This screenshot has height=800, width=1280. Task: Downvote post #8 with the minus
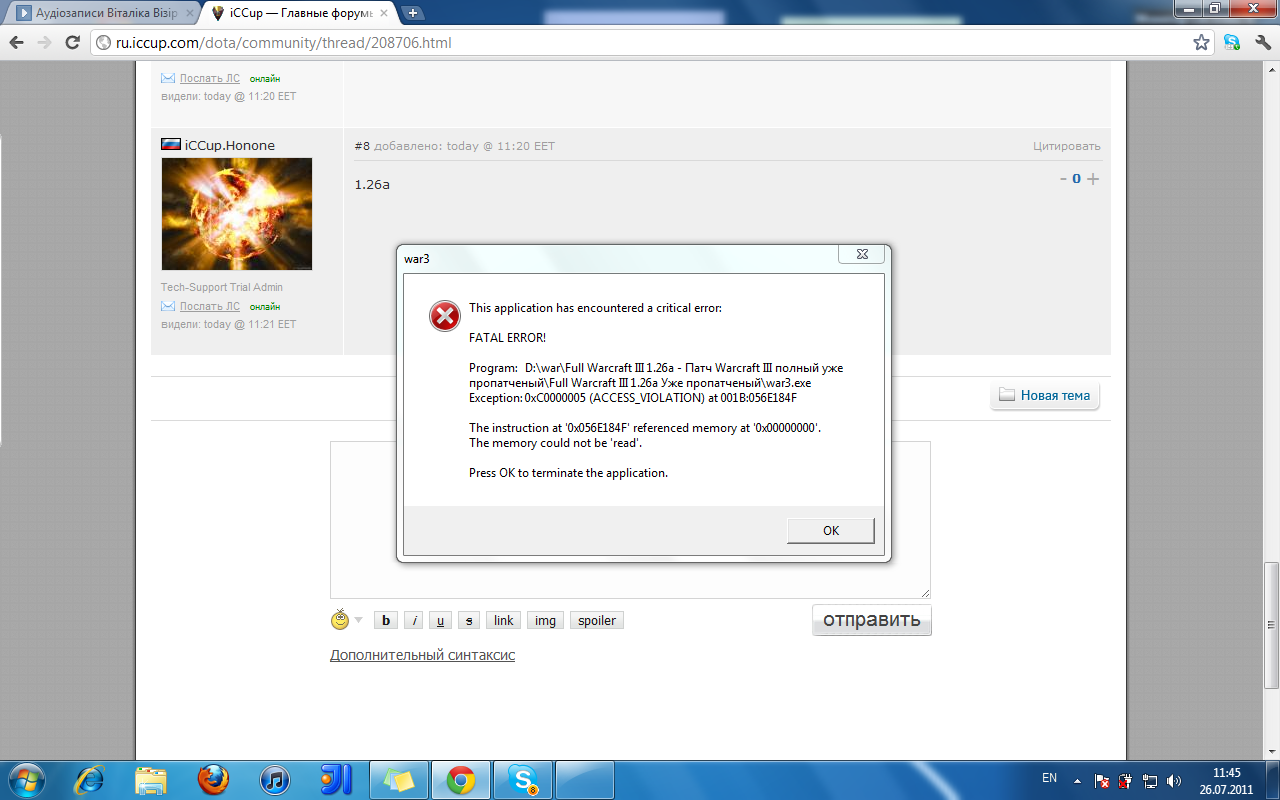(x=1063, y=179)
